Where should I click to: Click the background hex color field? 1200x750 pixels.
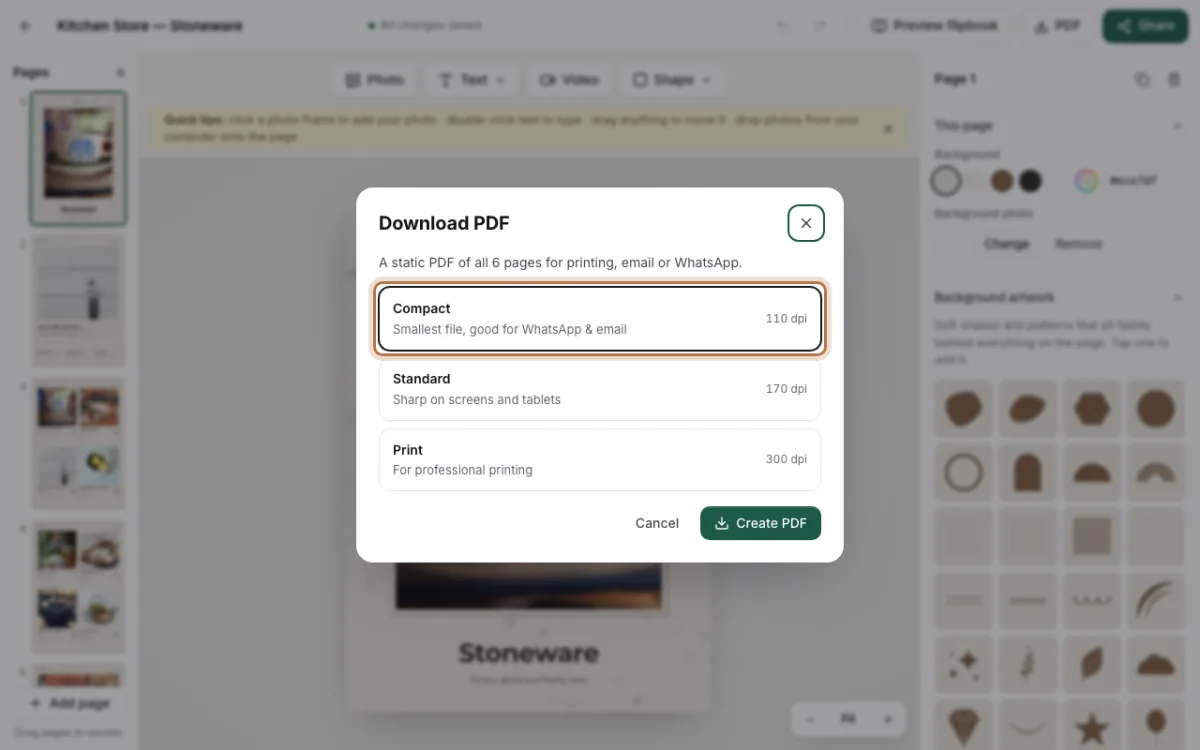point(1139,181)
